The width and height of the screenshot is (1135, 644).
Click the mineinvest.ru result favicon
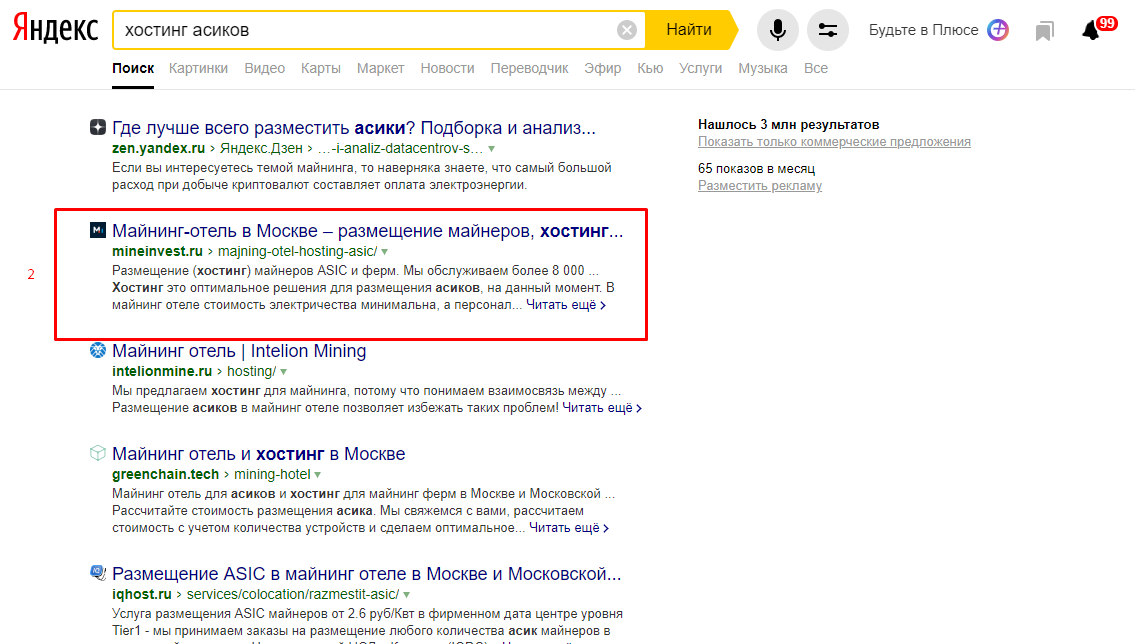(x=98, y=230)
